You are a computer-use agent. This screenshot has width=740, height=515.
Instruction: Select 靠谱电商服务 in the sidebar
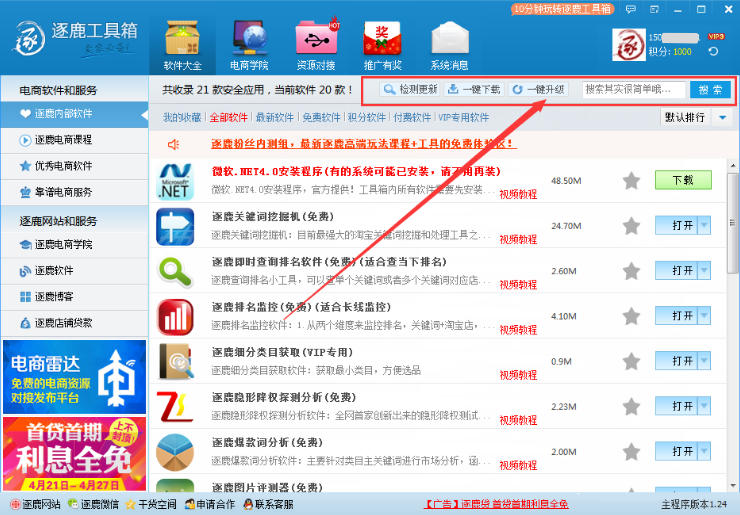tap(75, 192)
